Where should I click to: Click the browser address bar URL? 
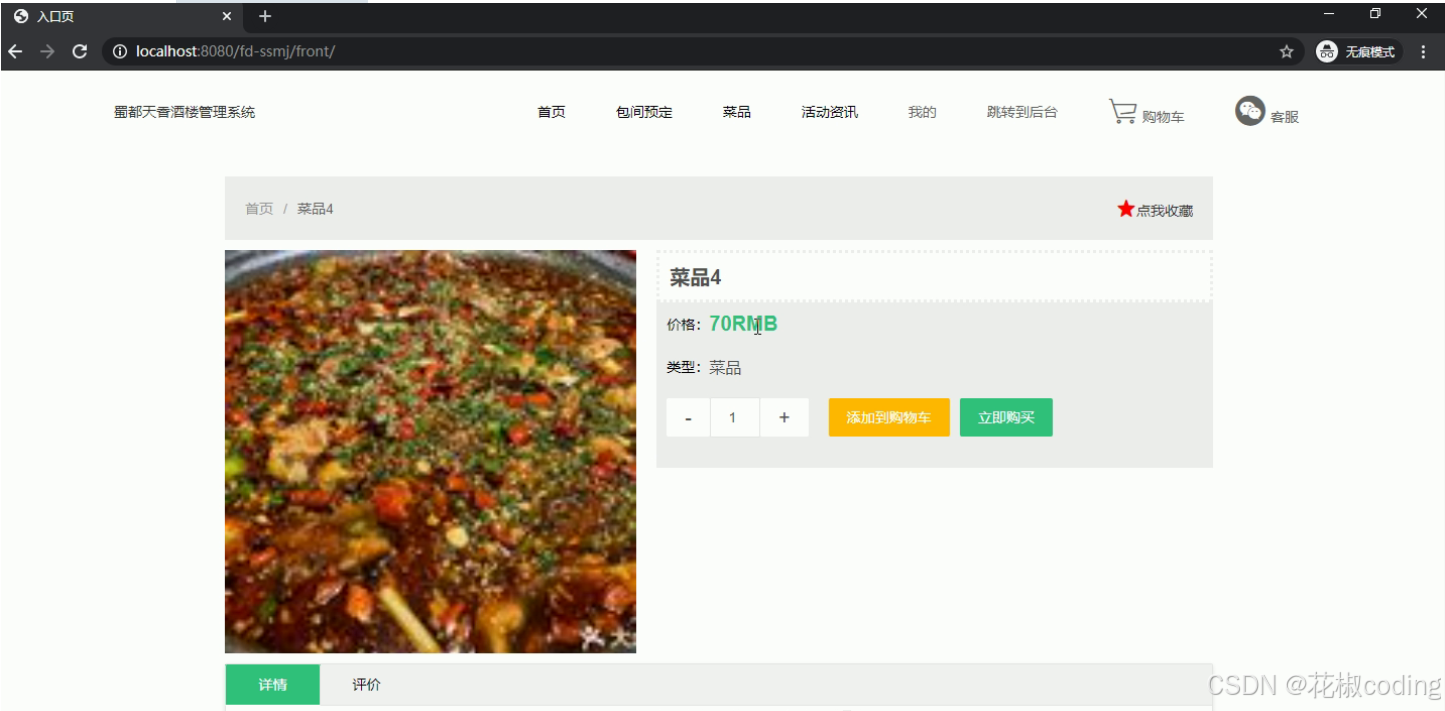click(235, 51)
